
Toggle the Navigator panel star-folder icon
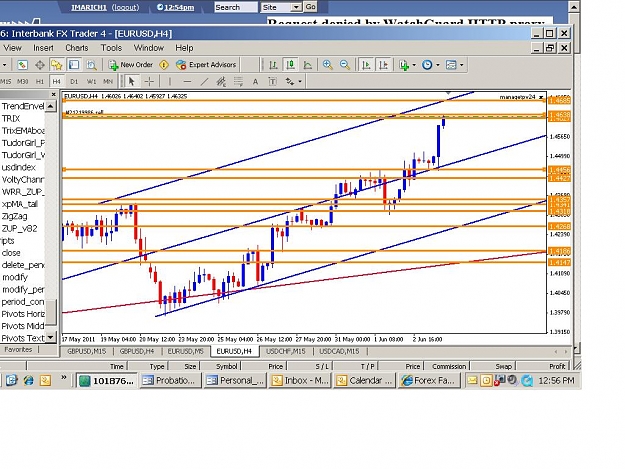pos(57,65)
